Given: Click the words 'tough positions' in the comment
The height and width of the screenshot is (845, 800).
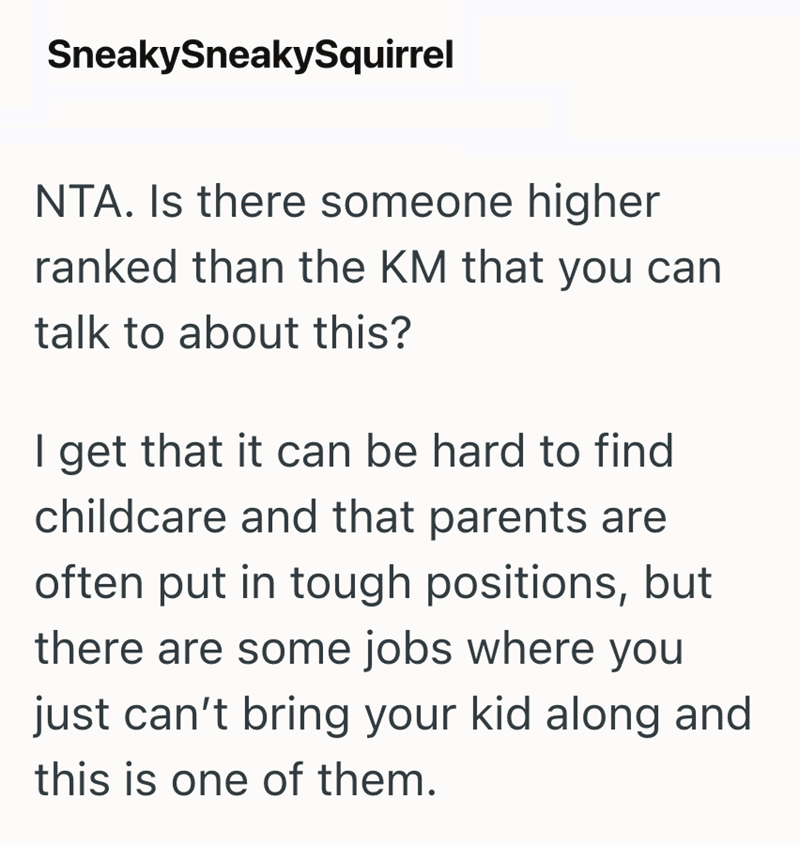Looking at the screenshot, I should click(x=453, y=585).
